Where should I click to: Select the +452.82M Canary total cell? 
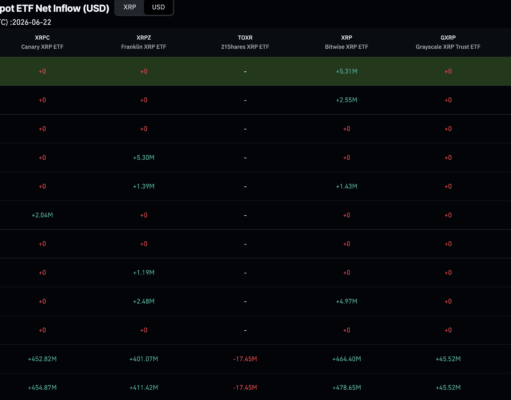[42, 359]
